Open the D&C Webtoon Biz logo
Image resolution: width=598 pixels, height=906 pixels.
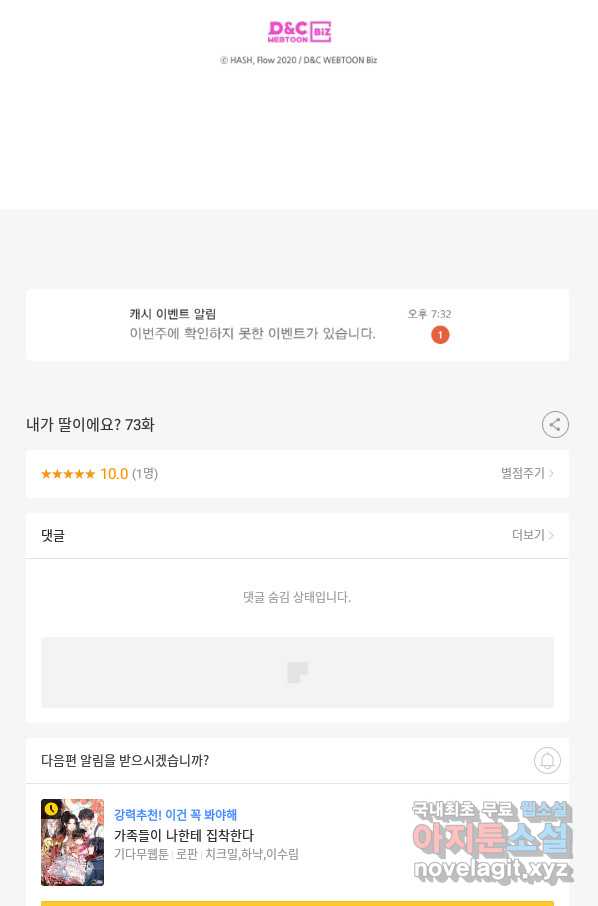299,32
